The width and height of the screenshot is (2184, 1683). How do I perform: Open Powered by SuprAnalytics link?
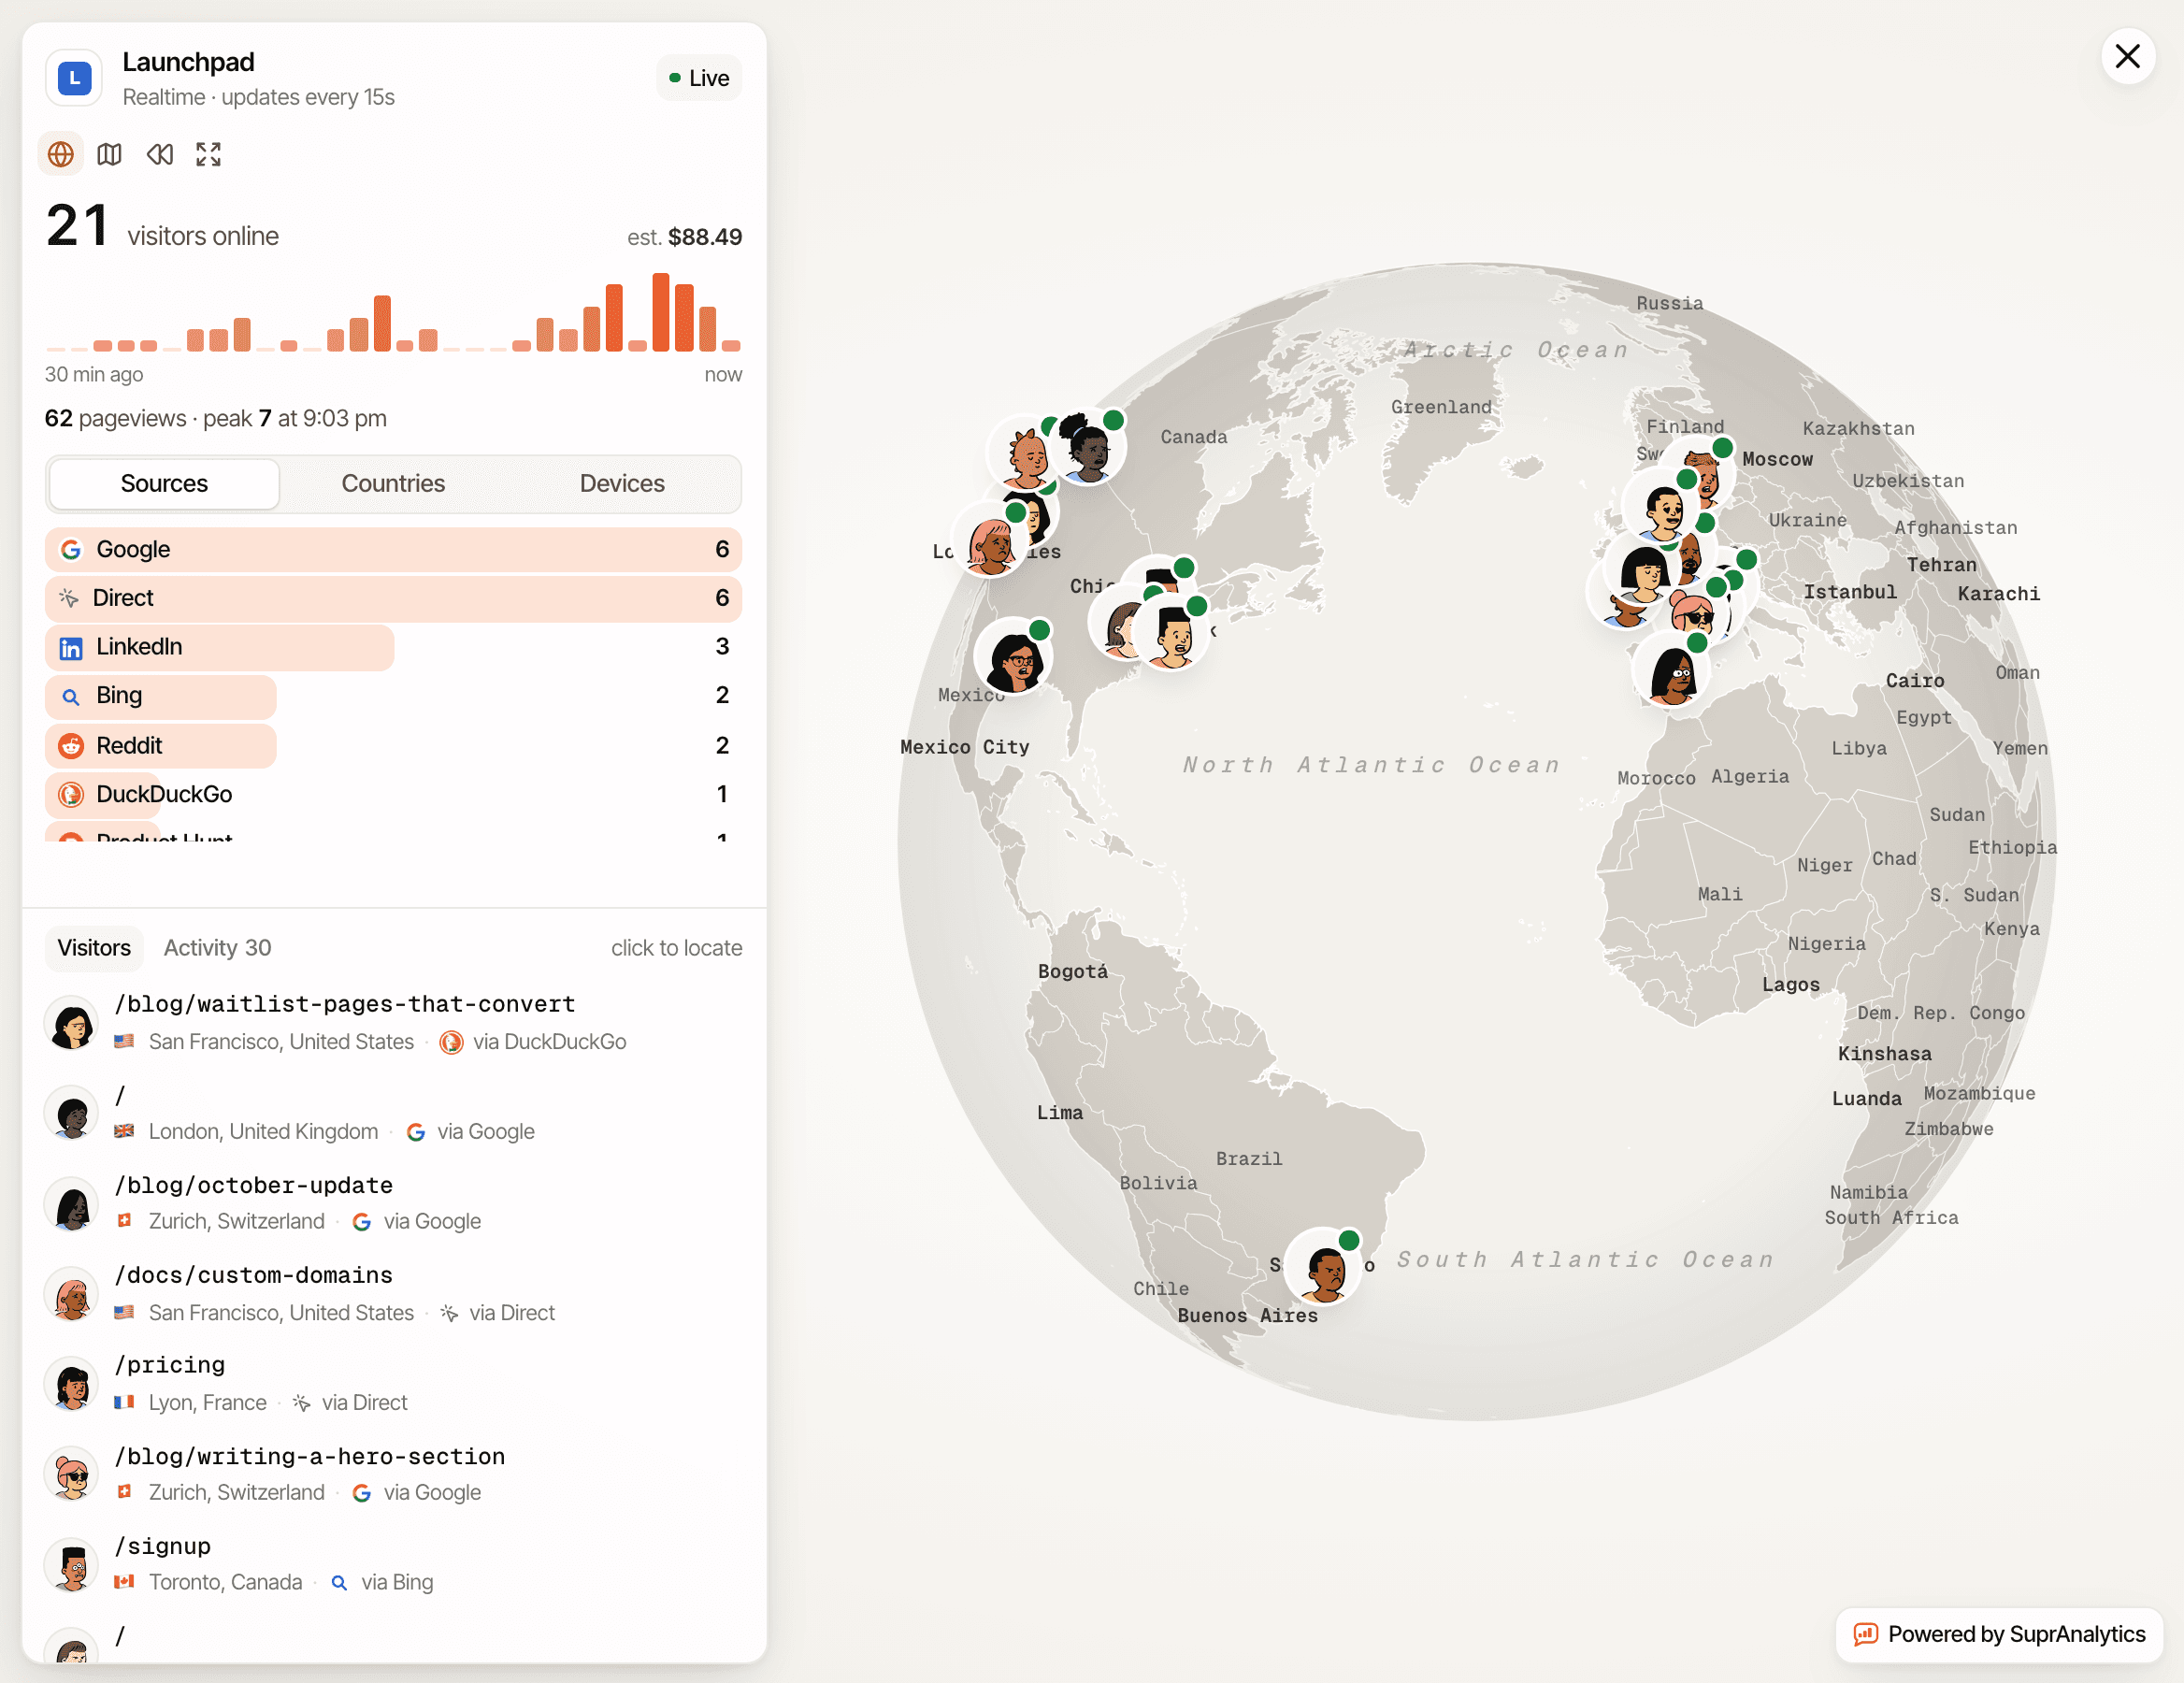tap(1999, 1634)
